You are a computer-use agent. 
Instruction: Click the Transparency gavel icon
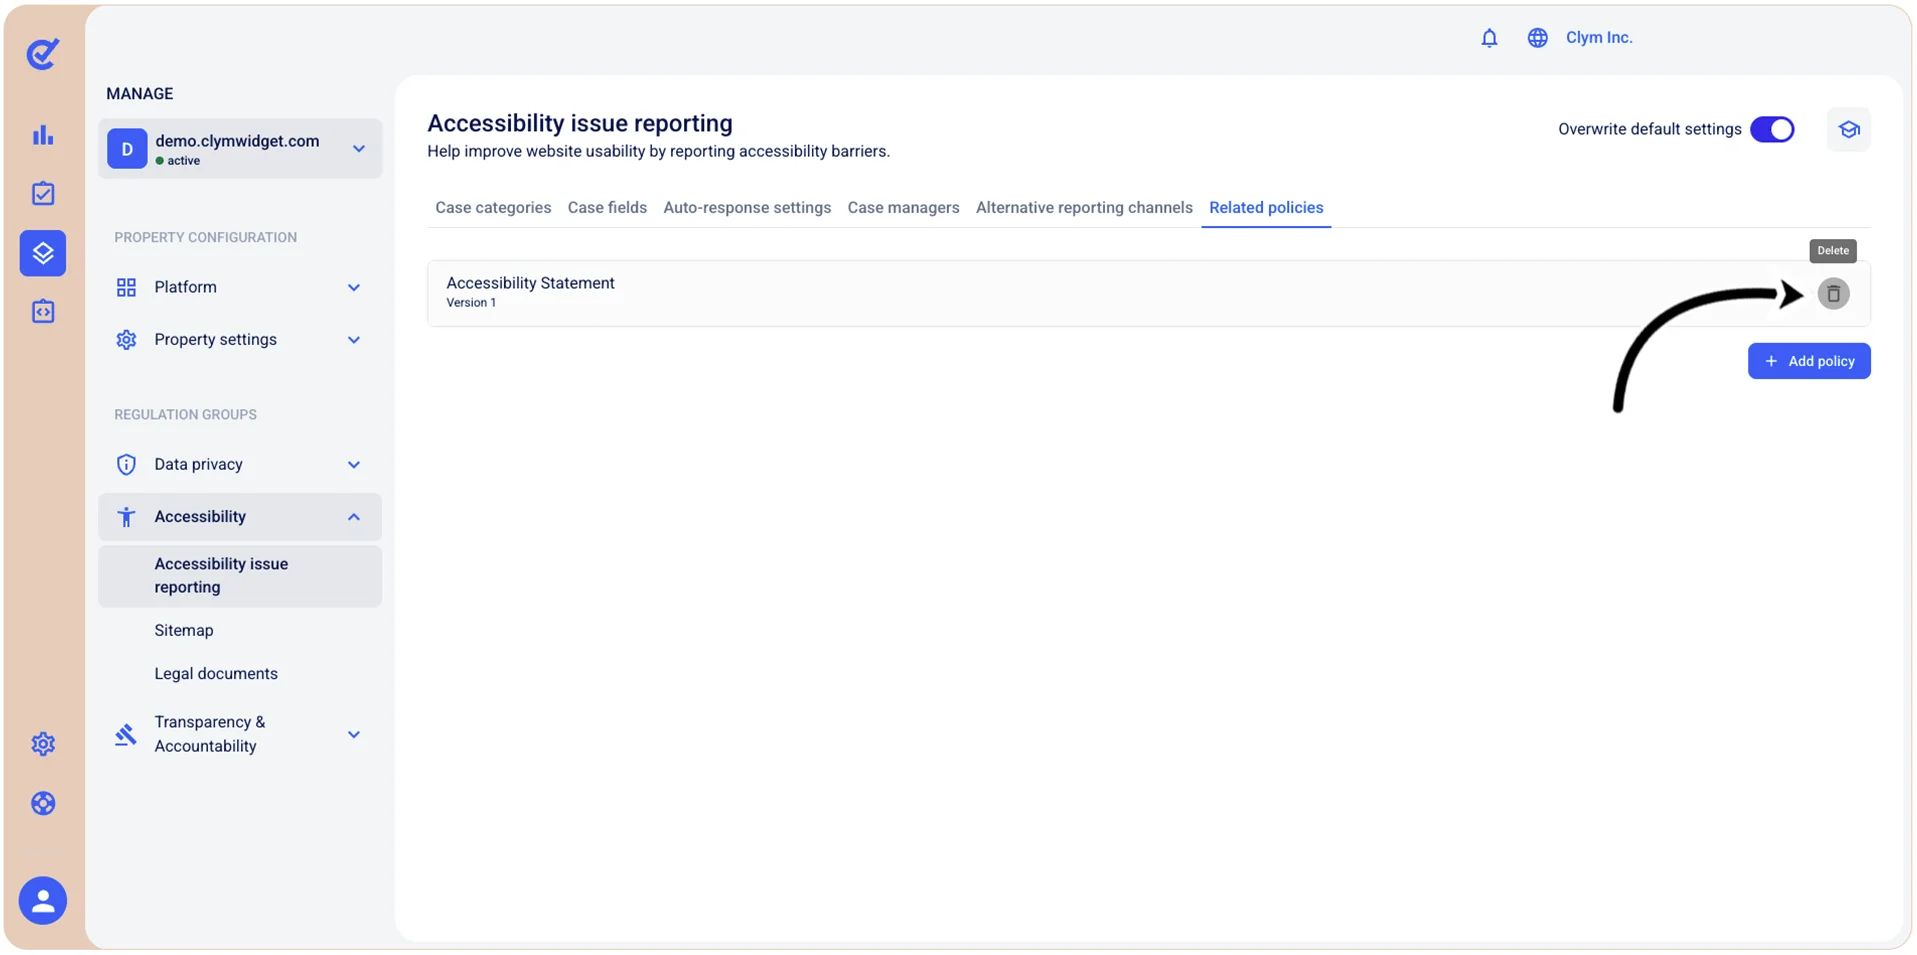pos(126,735)
